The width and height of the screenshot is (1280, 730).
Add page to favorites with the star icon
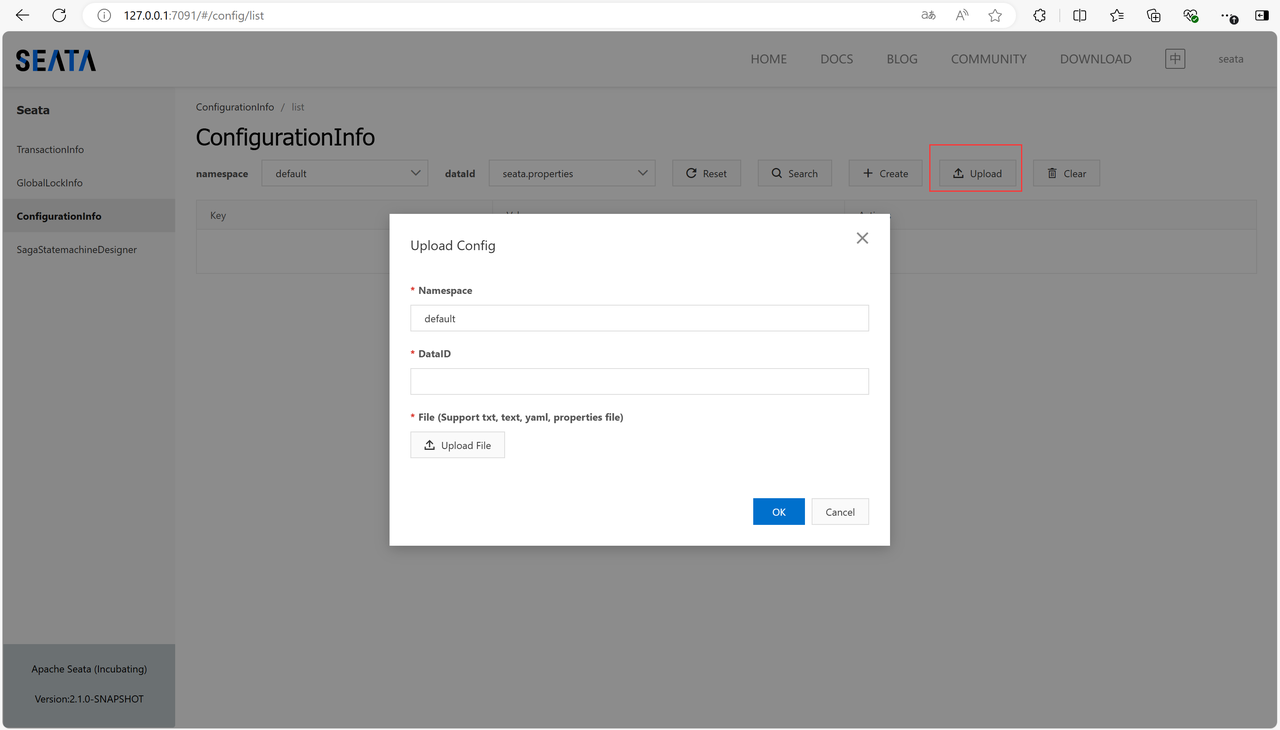click(995, 15)
